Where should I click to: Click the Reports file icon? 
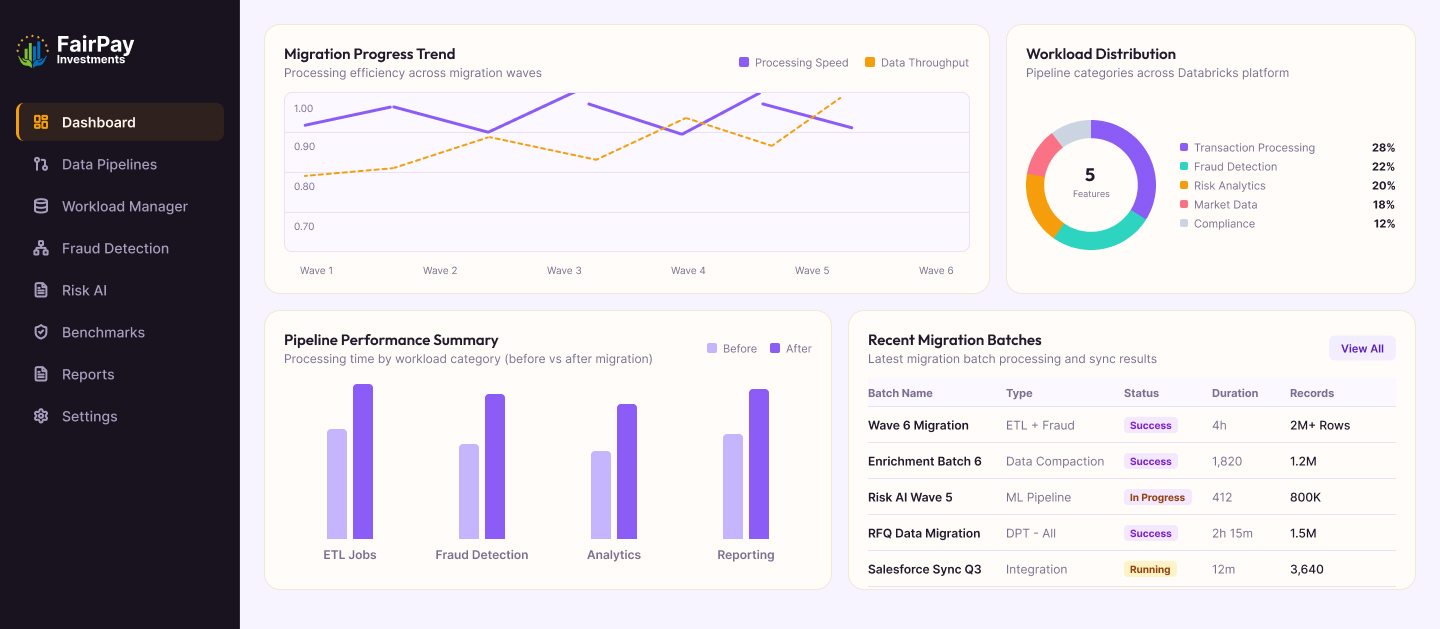coord(41,374)
